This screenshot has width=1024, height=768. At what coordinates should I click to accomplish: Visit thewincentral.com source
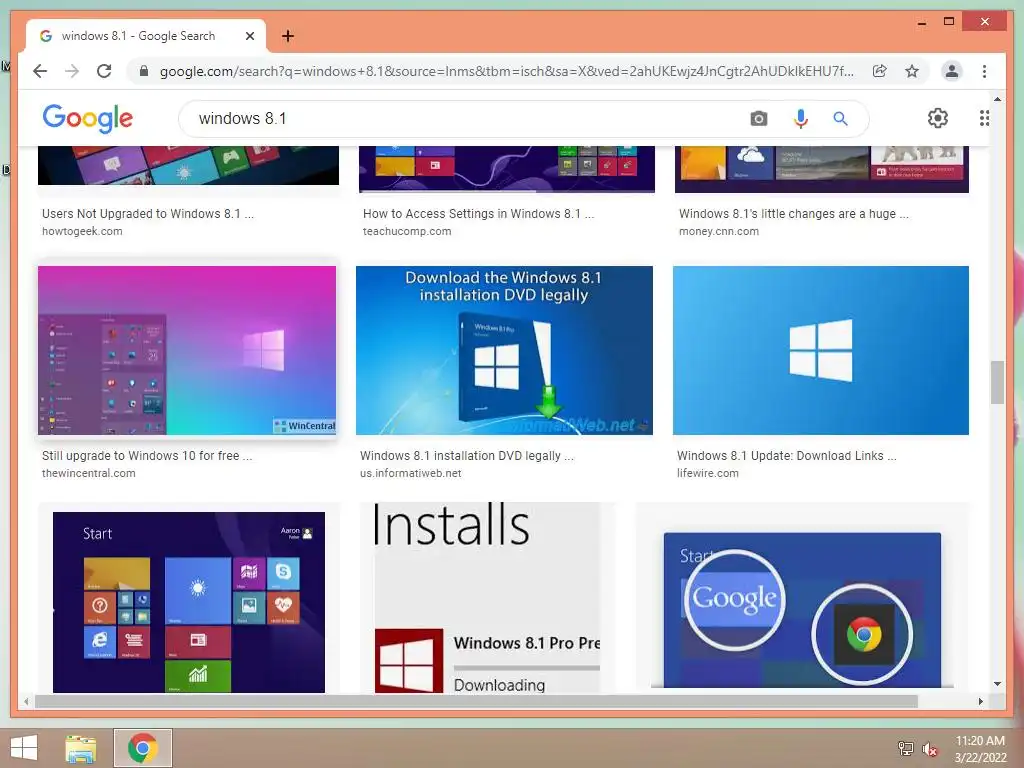[x=89, y=473]
